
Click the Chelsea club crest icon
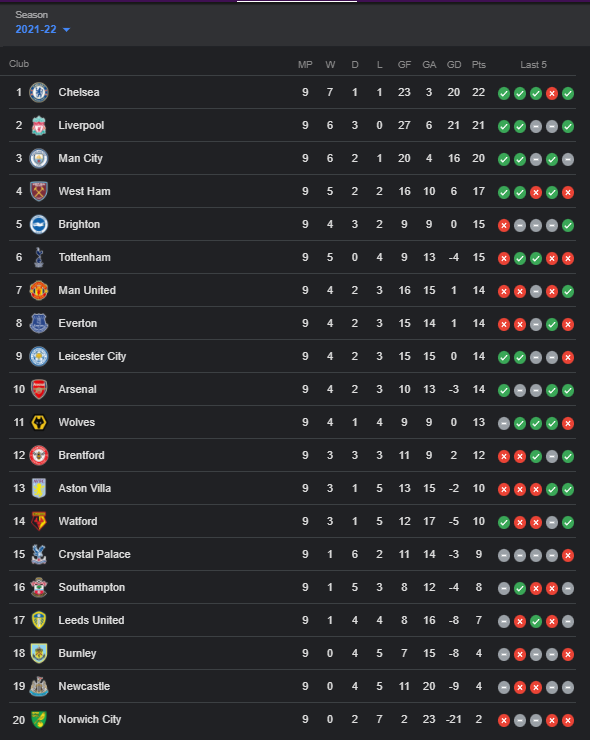click(39, 92)
